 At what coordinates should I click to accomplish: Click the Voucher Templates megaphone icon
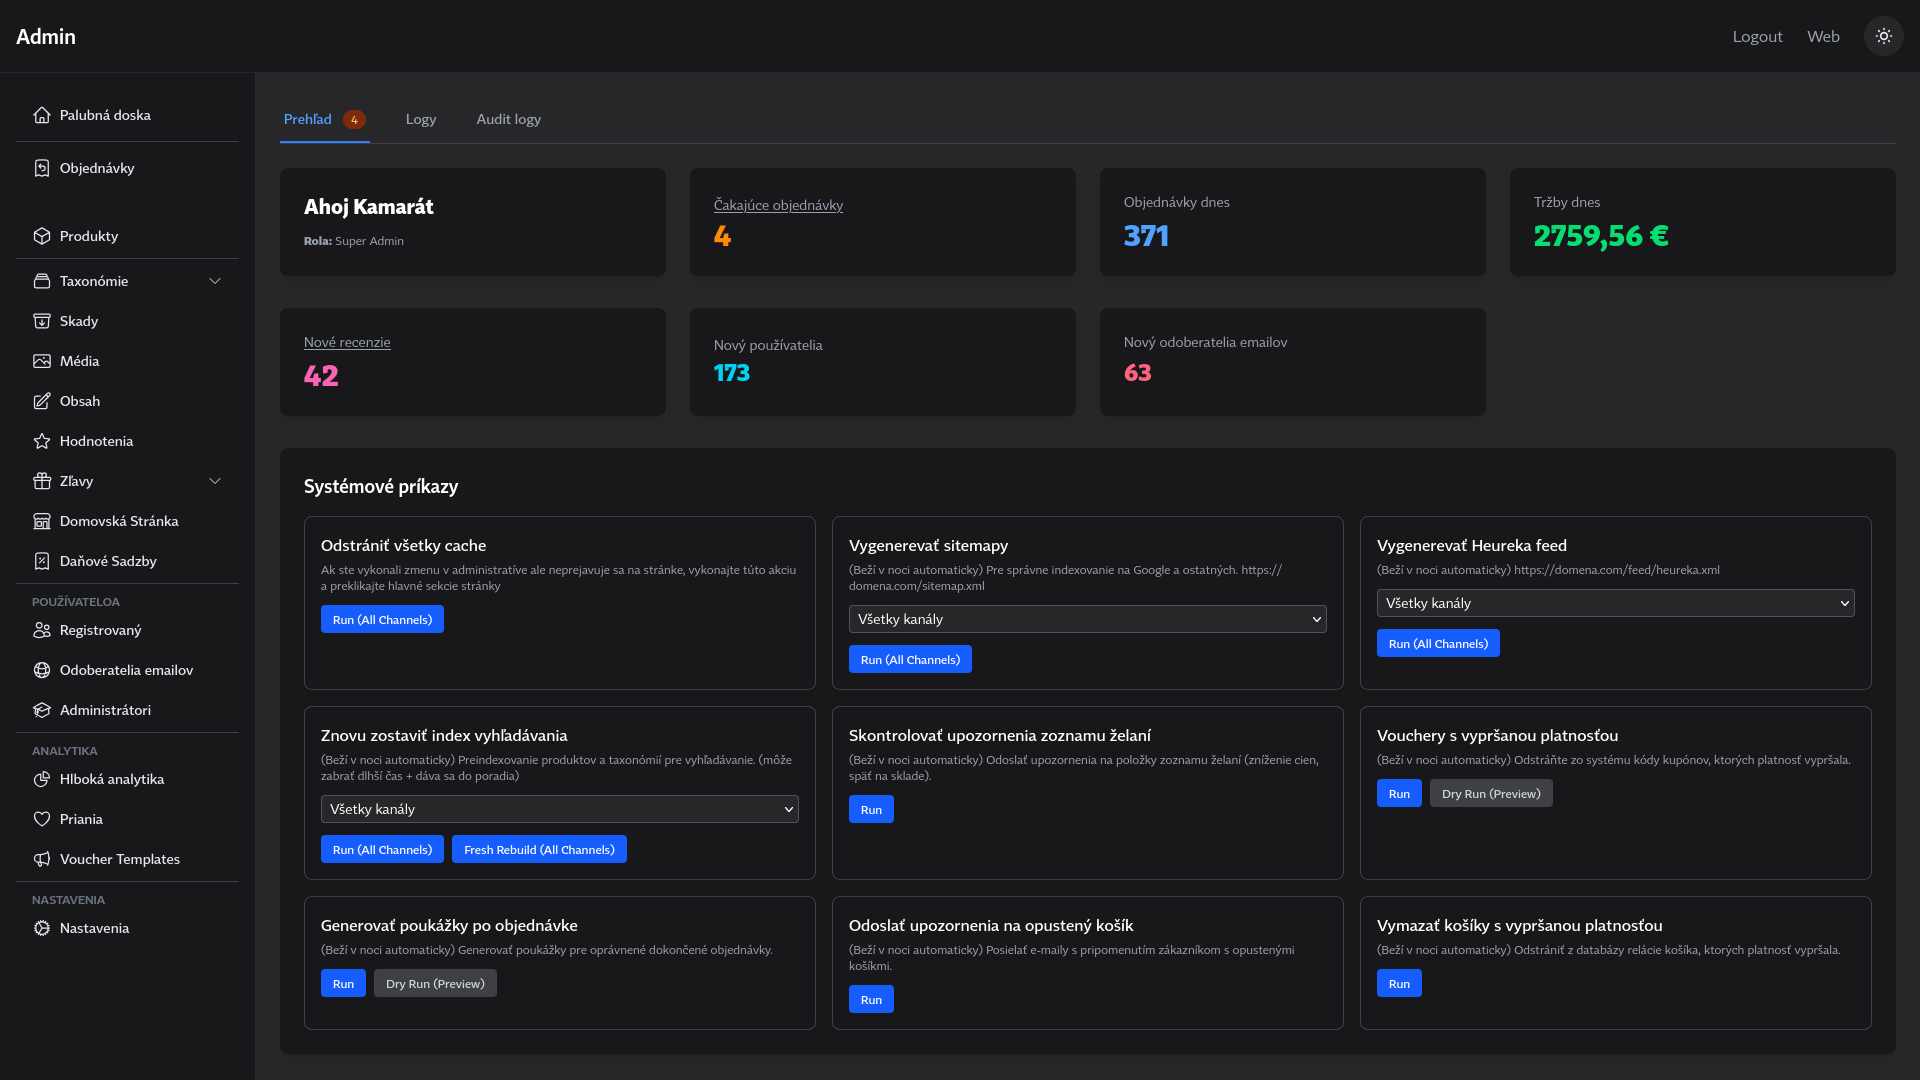click(x=42, y=859)
